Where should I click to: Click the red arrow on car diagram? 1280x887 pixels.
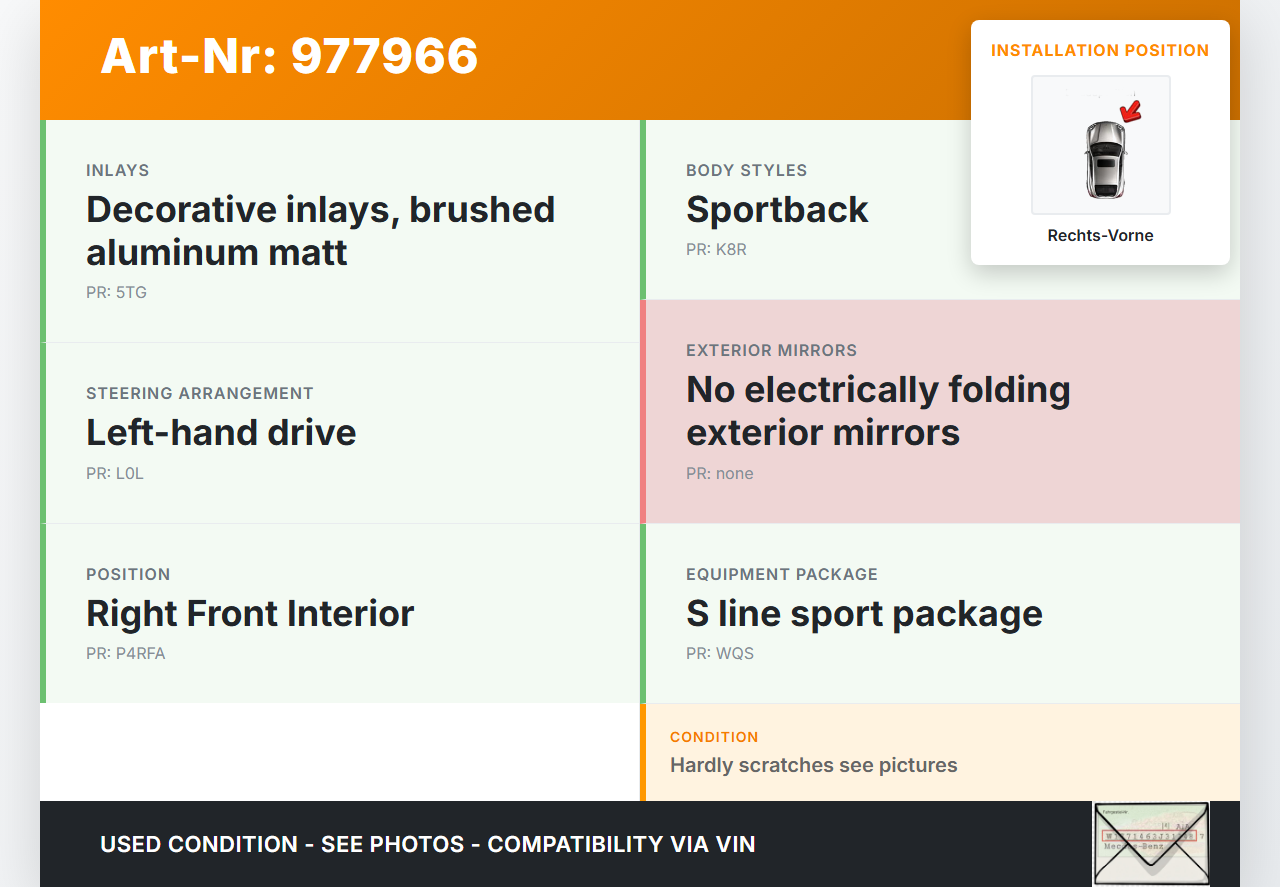[1131, 111]
